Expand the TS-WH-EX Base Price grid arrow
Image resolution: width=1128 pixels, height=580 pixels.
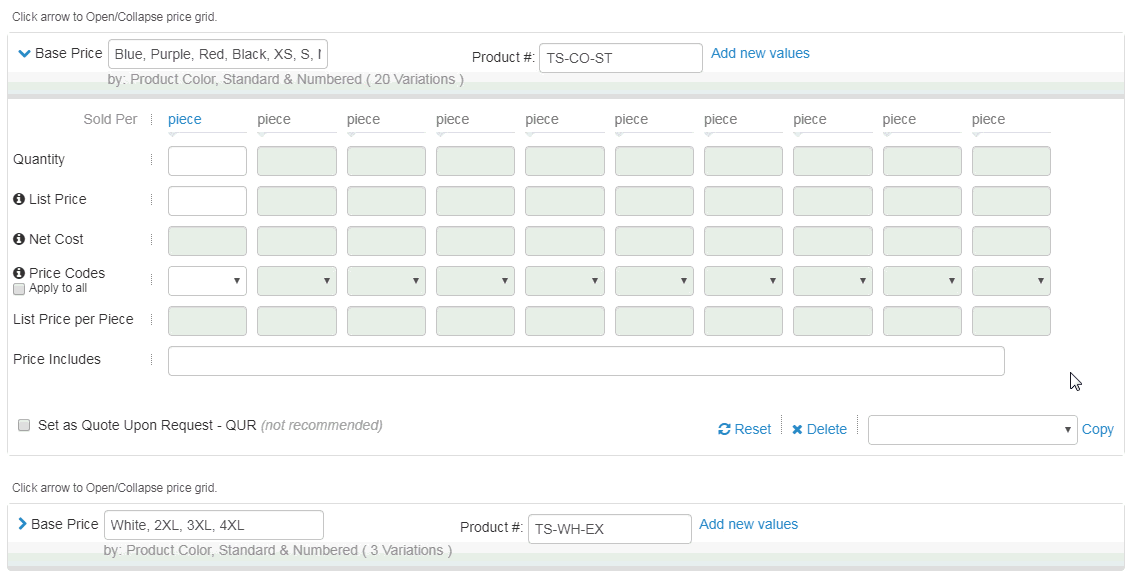[x=22, y=524]
